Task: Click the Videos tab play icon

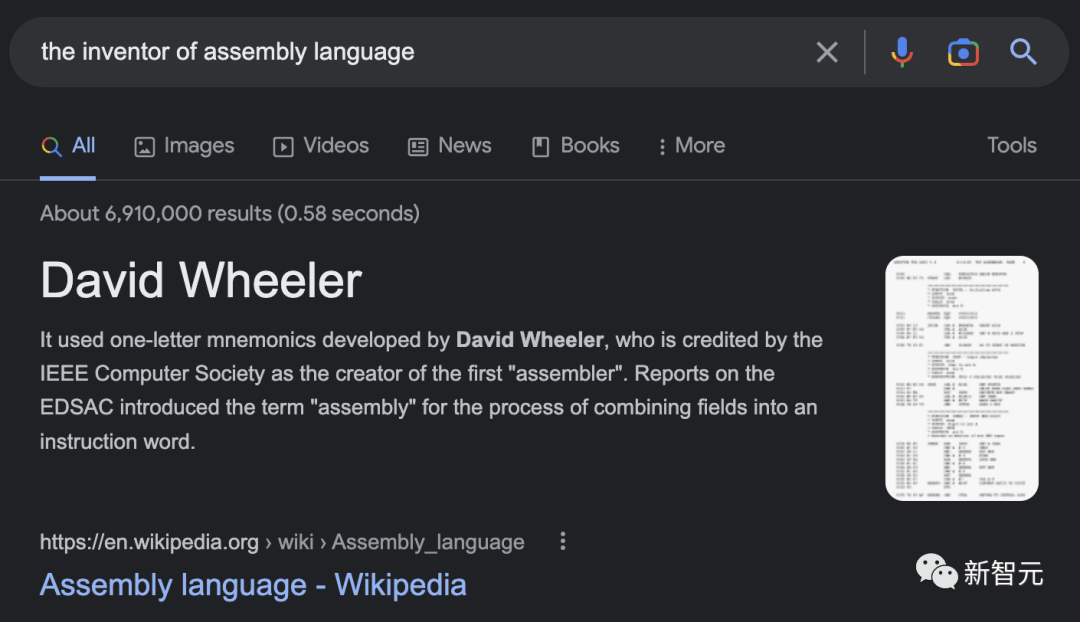Action: click(284, 147)
